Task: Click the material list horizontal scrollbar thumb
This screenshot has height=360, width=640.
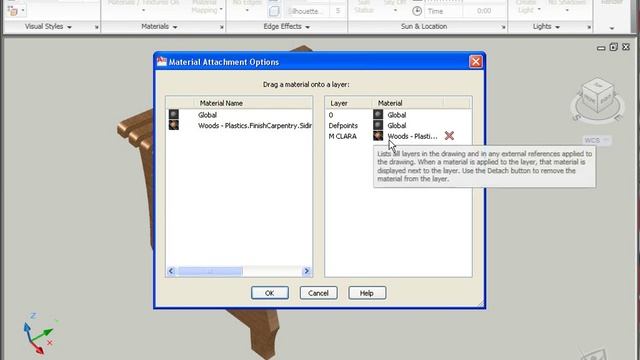Action: [210, 271]
